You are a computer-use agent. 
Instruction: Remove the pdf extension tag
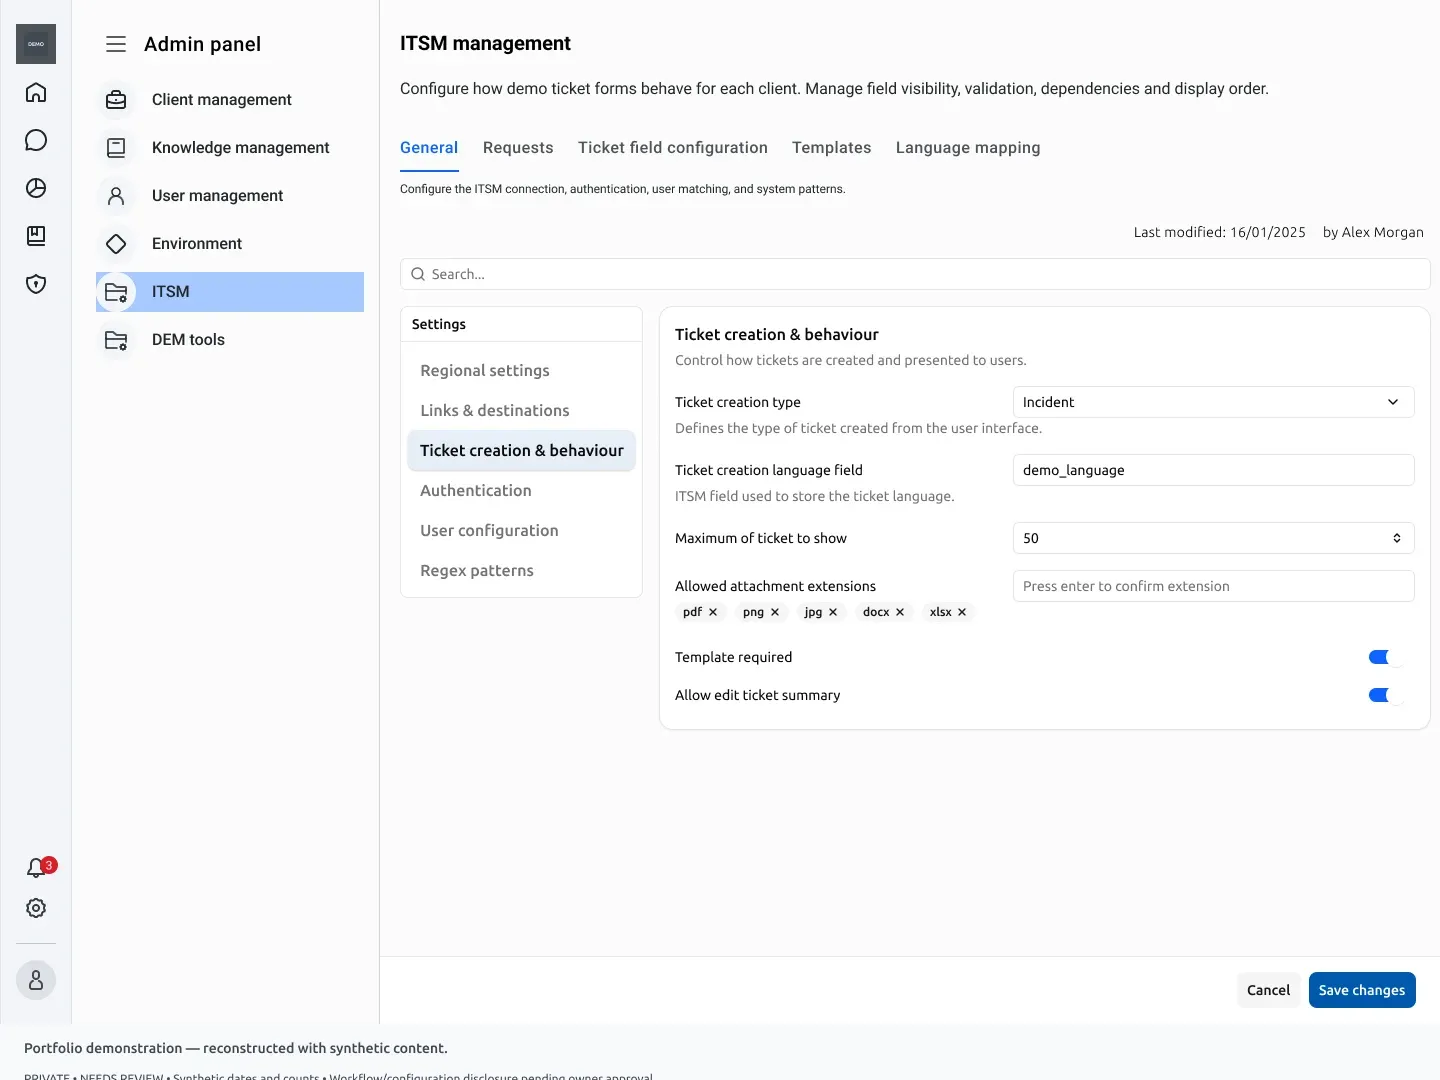coord(713,612)
